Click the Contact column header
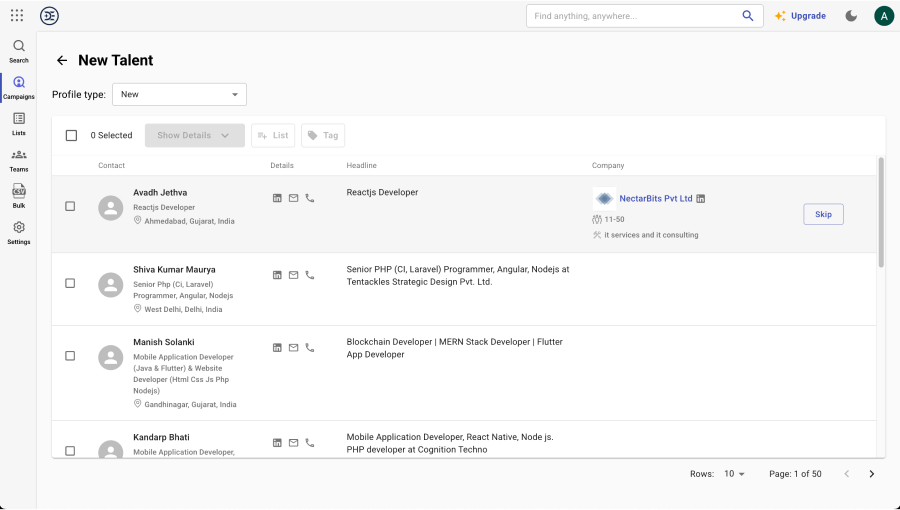 pyautogui.click(x=111, y=165)
